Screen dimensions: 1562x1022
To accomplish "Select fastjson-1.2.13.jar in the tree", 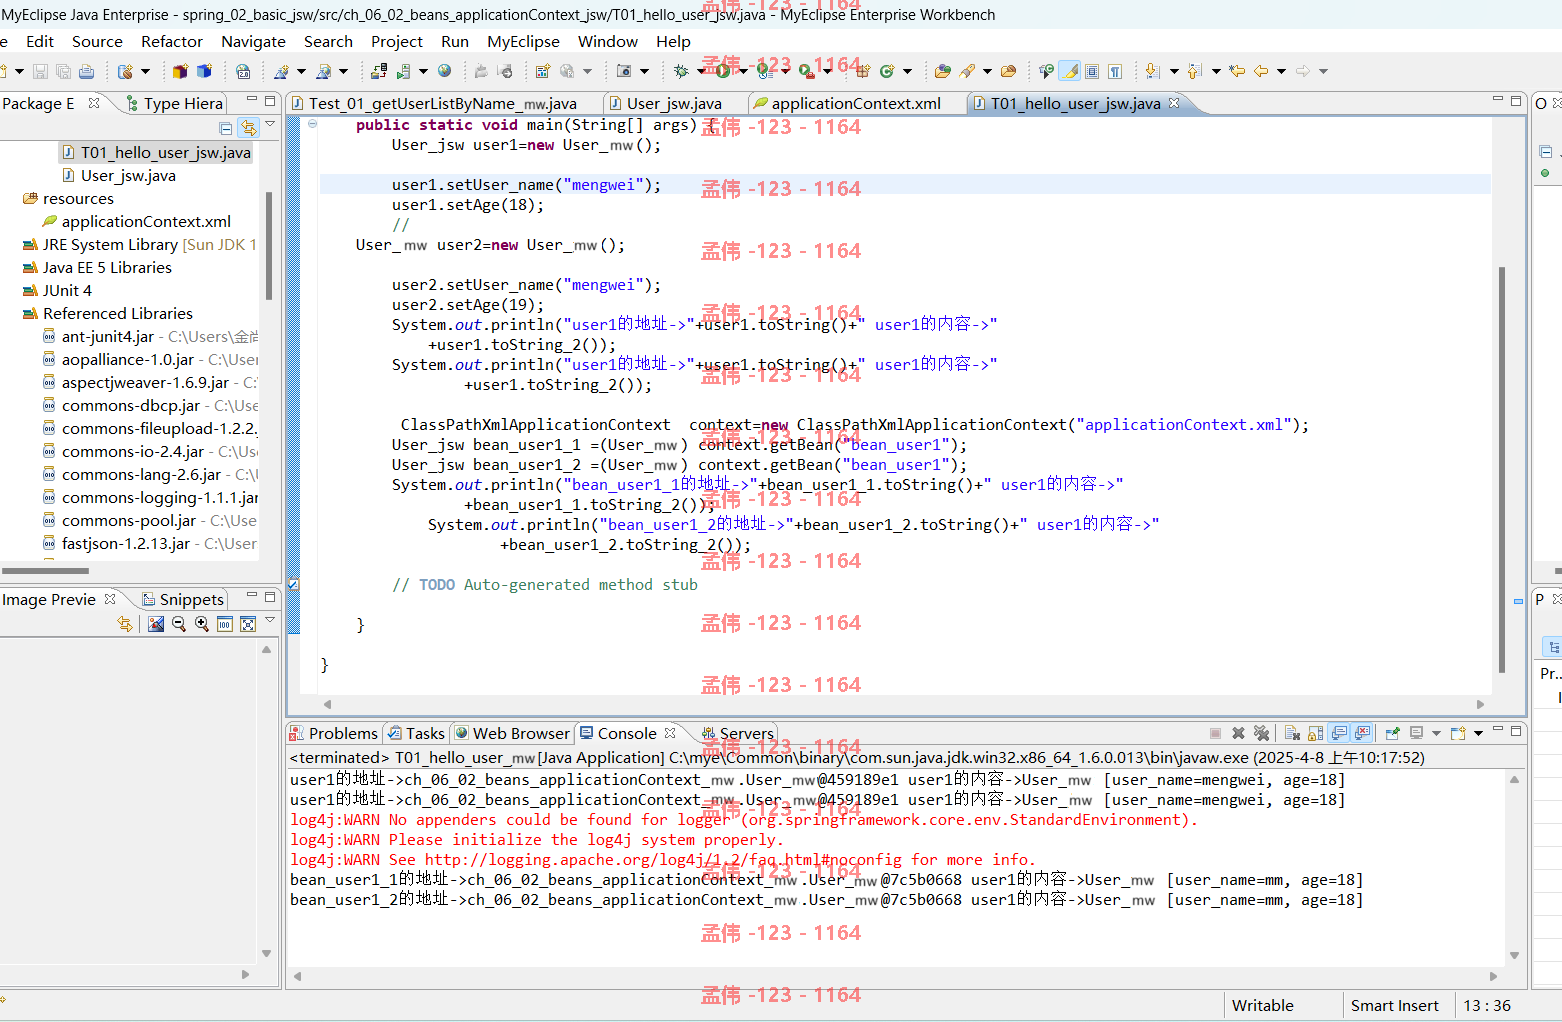I will tap(149, 543).
